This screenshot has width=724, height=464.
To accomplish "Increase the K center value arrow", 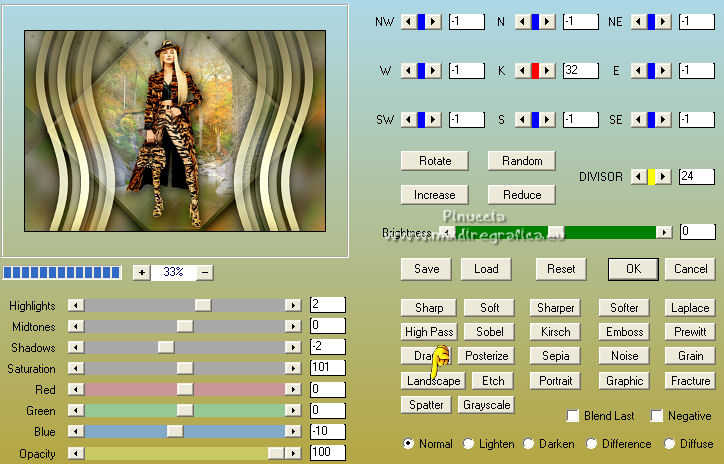I will tap(547, 71).
